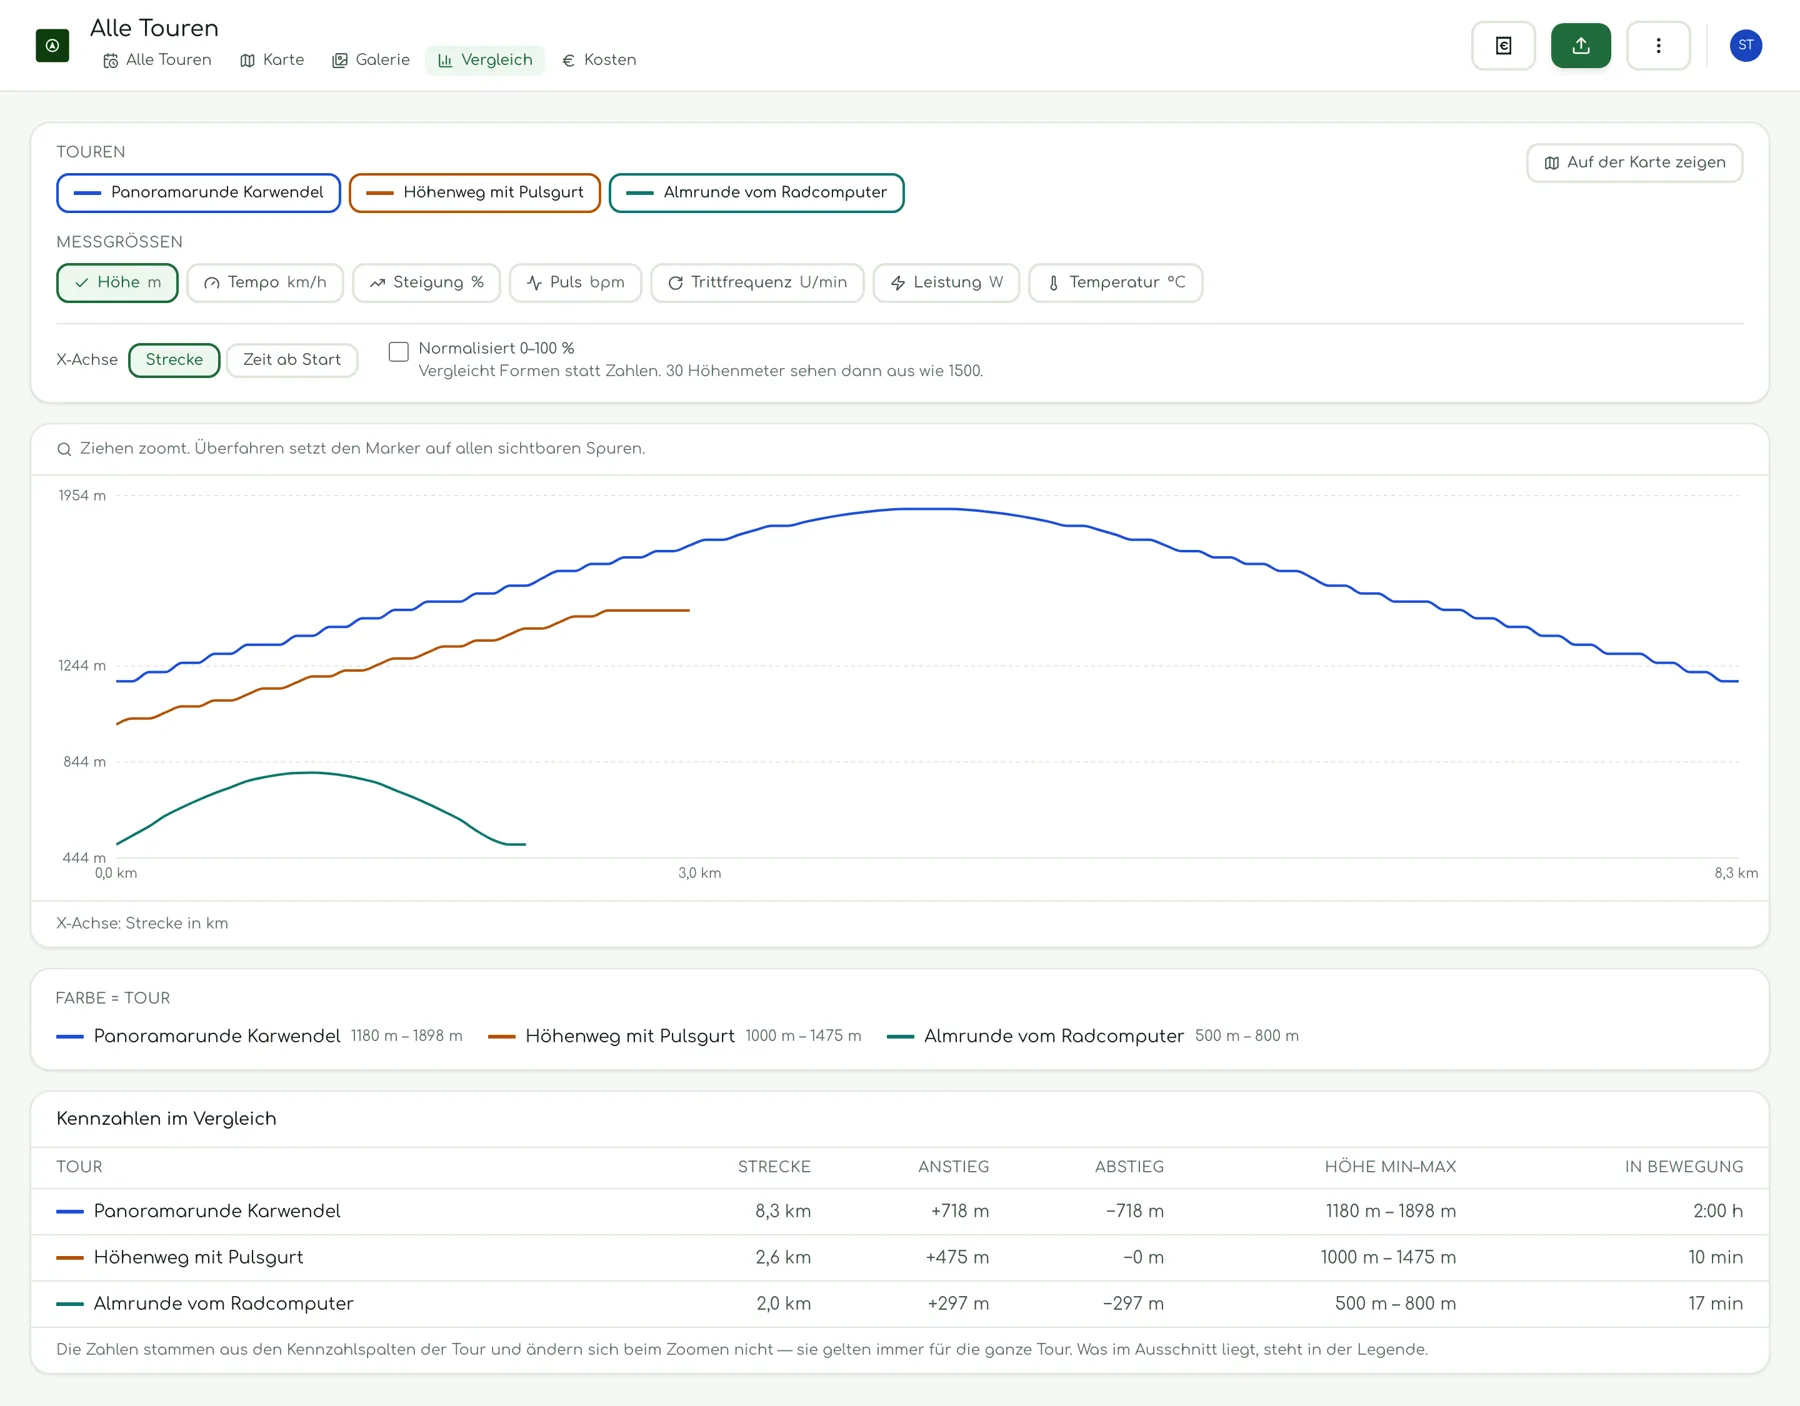1800x1406 pixels.
Task: Click Panoramarunde Karwendel legend entry
Action: coord(259,1036)
